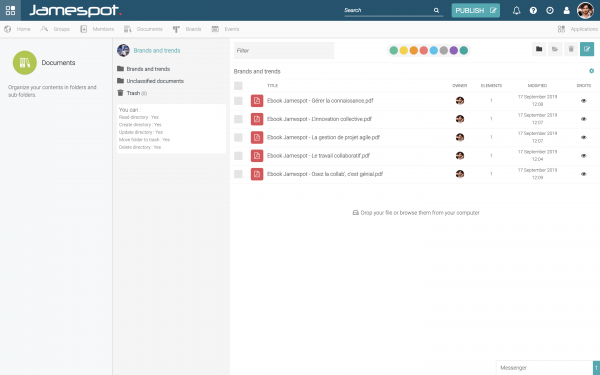The width and height of the screenshot is (600, 375).
Task: Open the user account silhouette icon
Action: [566, 10]
